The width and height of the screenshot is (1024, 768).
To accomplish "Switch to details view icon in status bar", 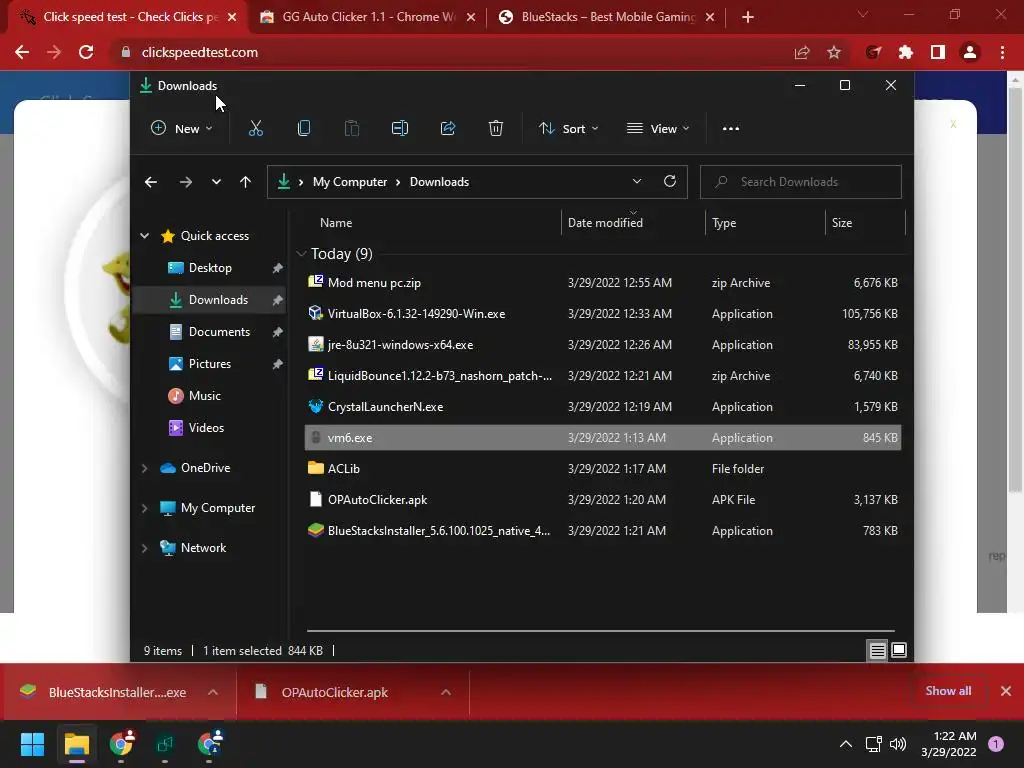I will [x=877, y=650].
